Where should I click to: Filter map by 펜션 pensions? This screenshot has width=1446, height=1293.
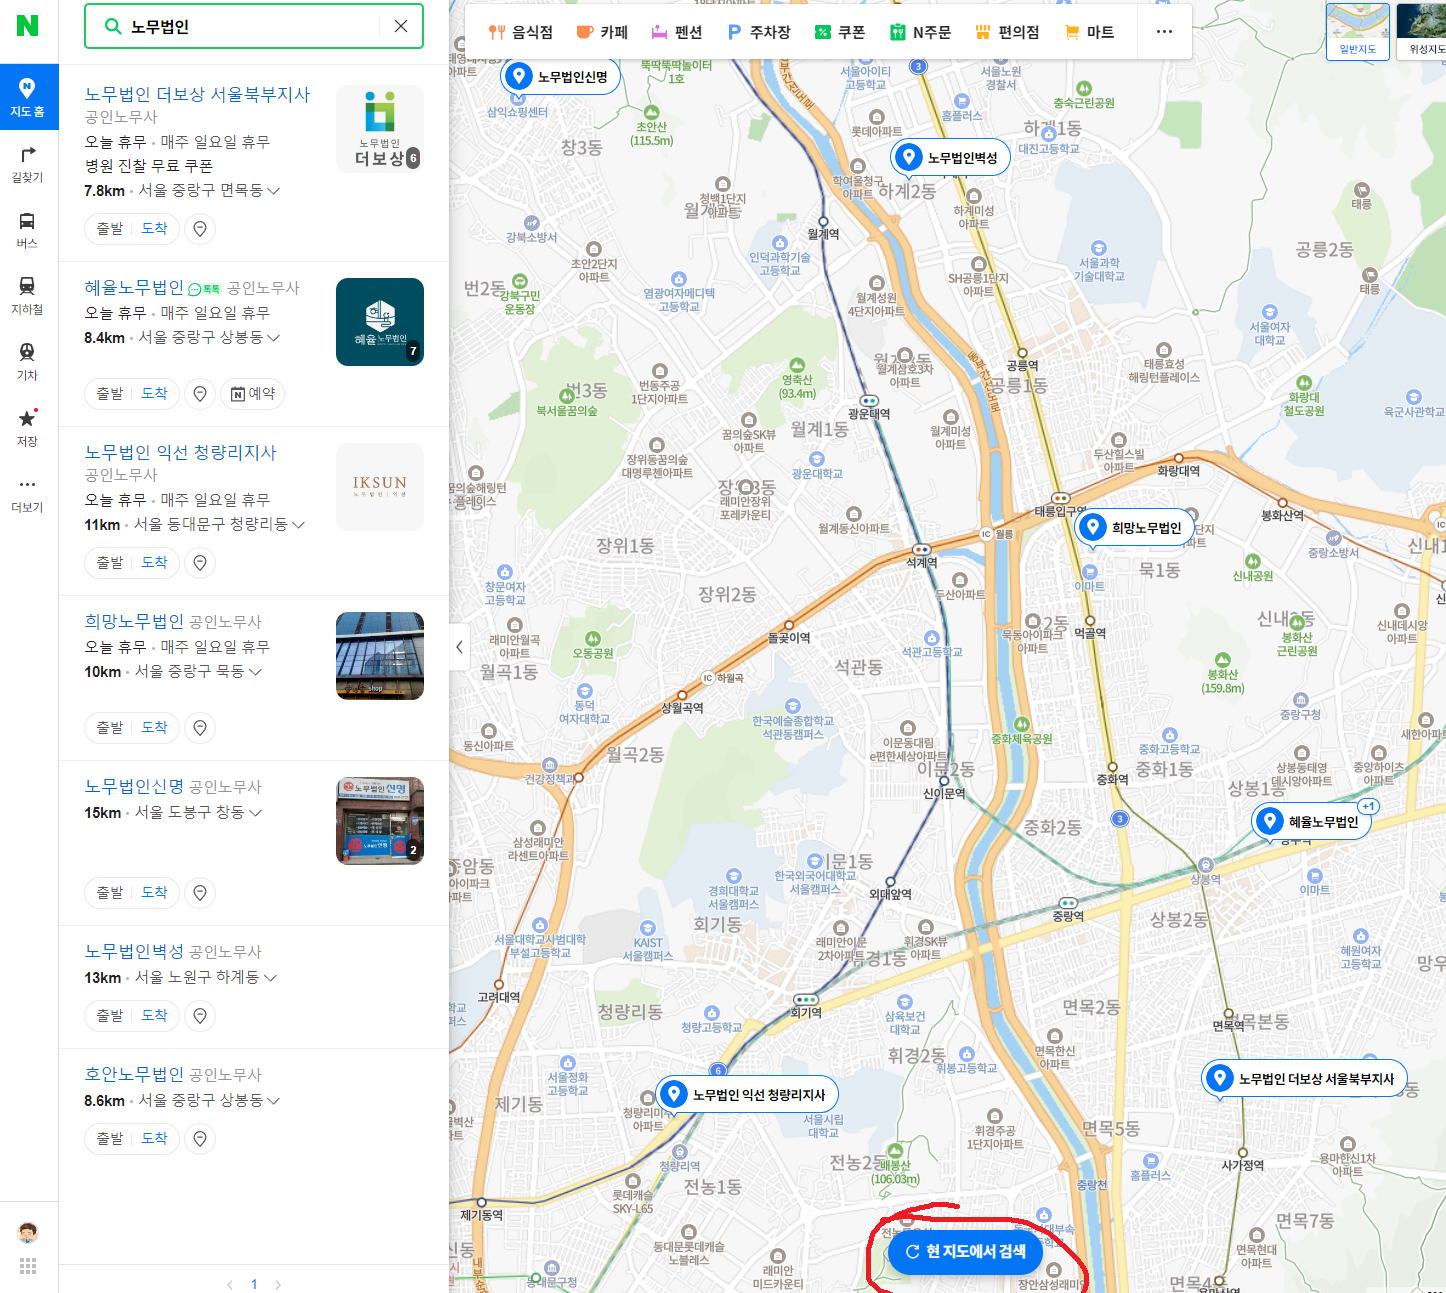pyautogui.click(x=677, y=32)
